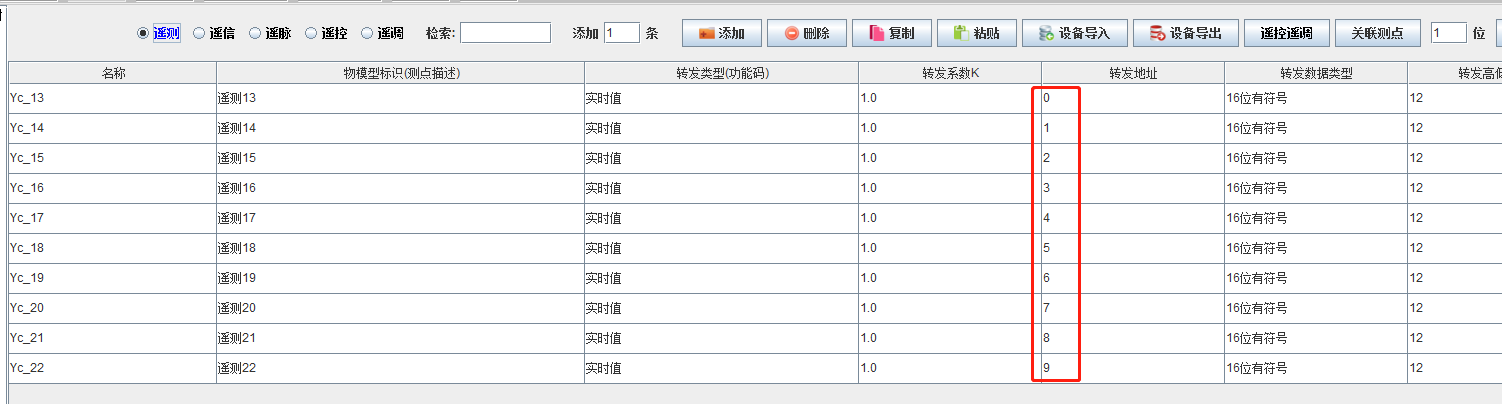Select the Yc_16 name cell
The width and height of the screenshot is (1502, 404).
click(x=112, y=188)
